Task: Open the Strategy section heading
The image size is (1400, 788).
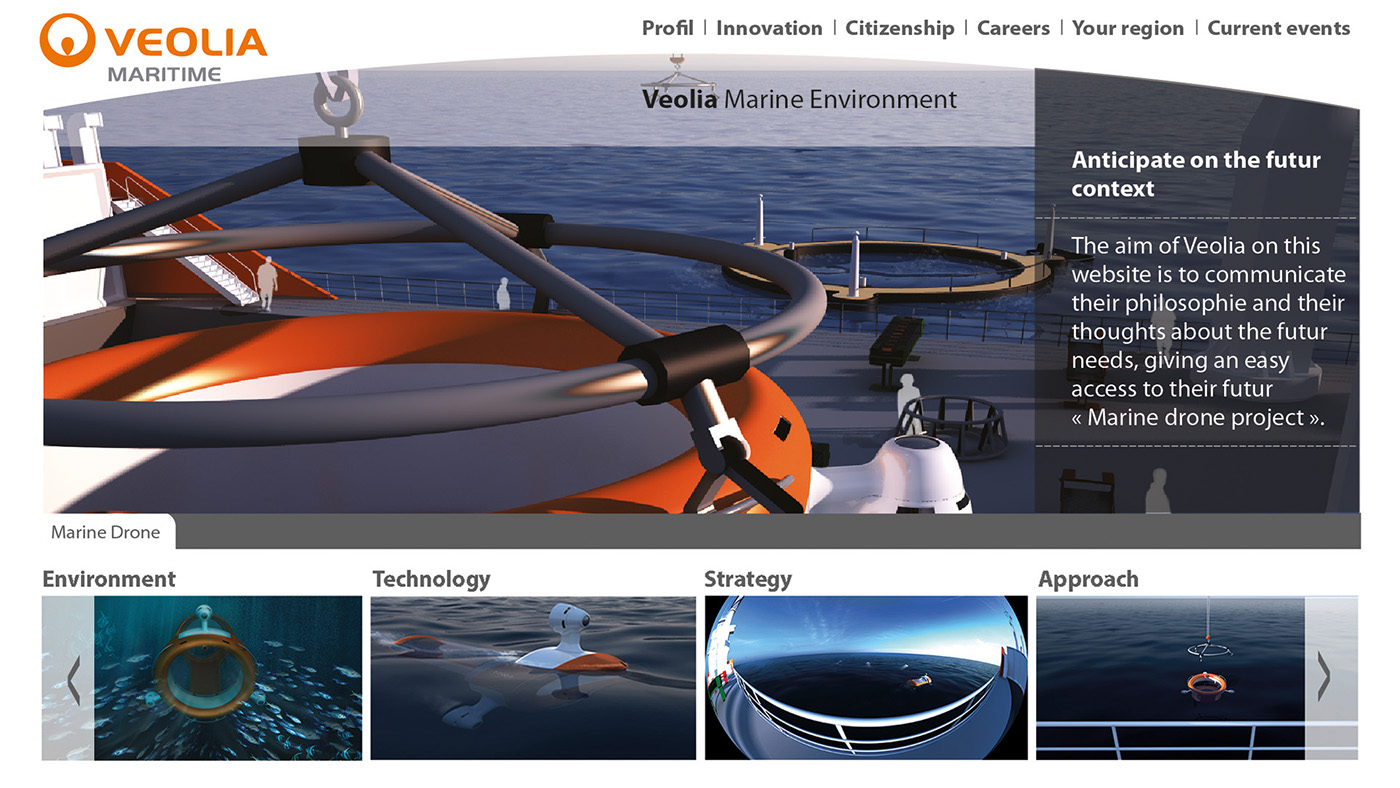Action: click(748, 579)
